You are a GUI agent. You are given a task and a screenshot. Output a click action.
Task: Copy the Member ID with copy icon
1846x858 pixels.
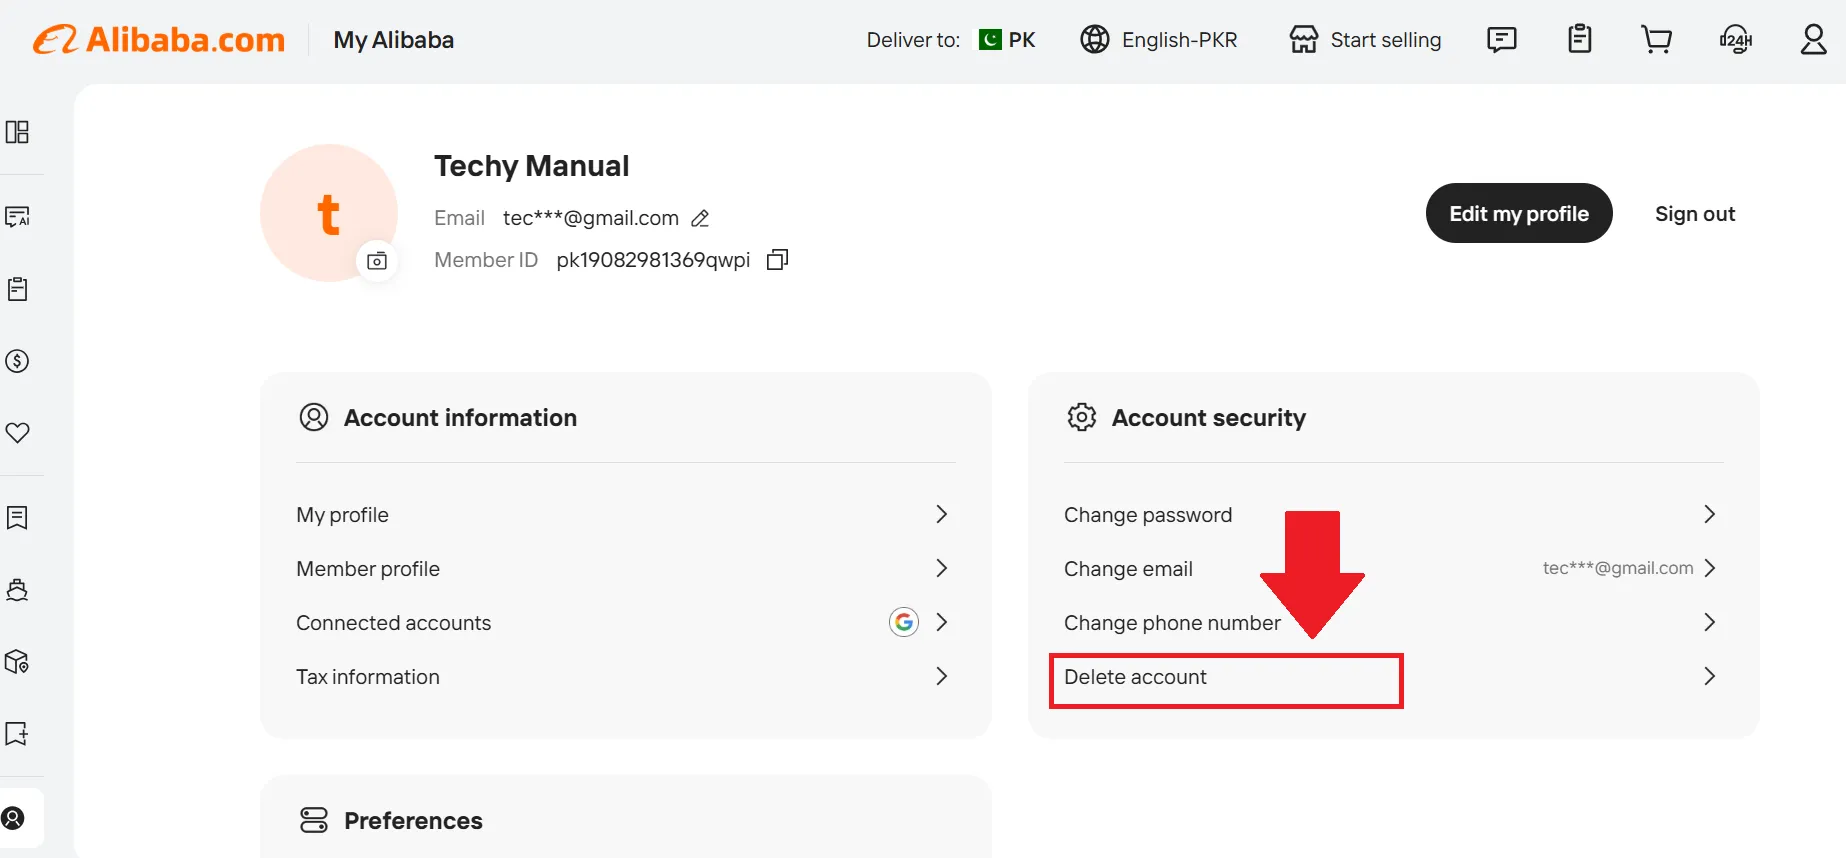777,260
